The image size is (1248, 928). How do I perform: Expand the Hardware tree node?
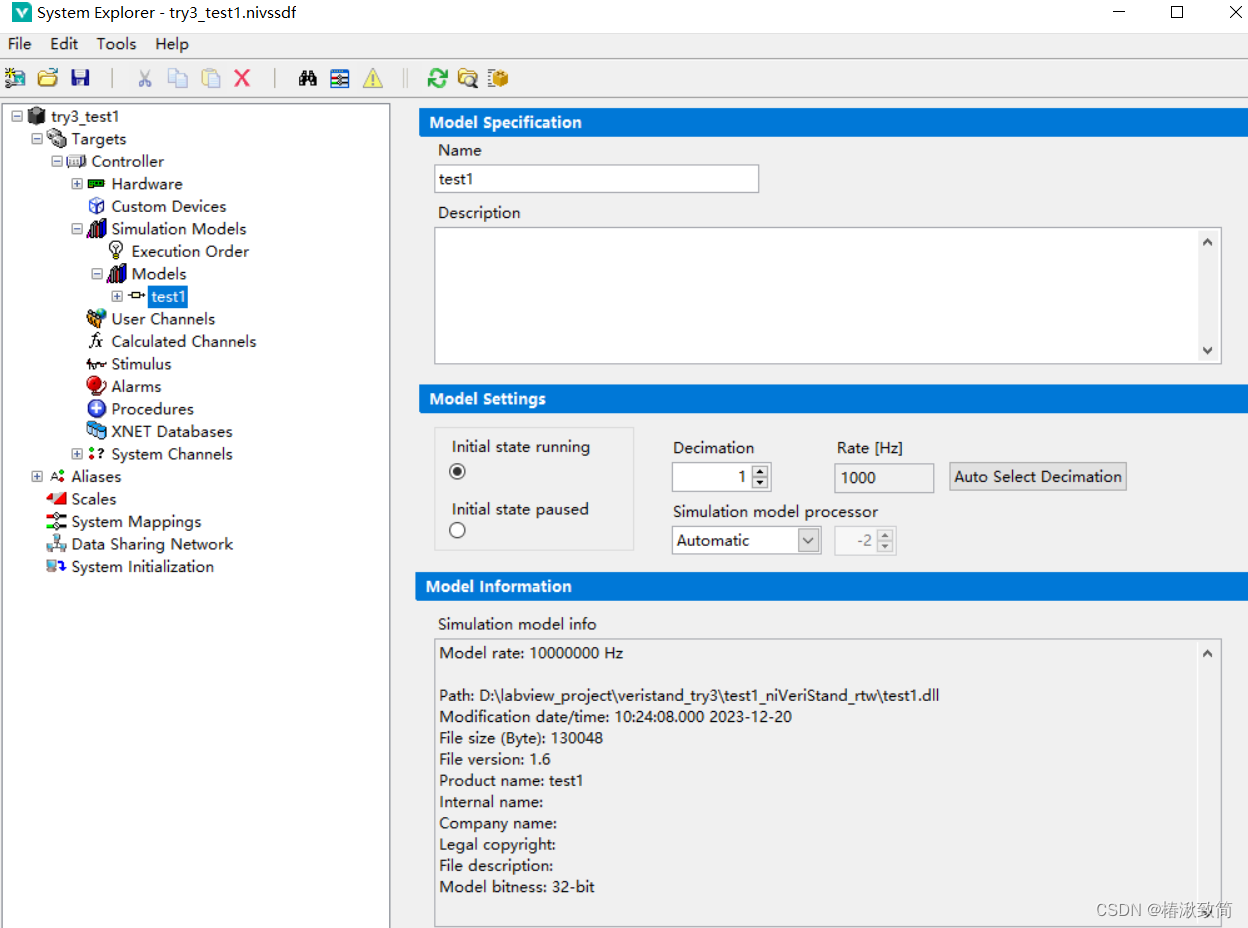[76, 184]
